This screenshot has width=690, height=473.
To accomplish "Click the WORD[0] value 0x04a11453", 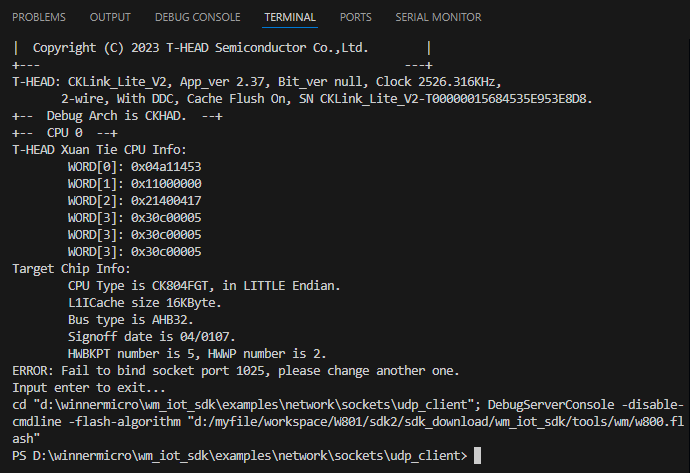I will 166,167.
